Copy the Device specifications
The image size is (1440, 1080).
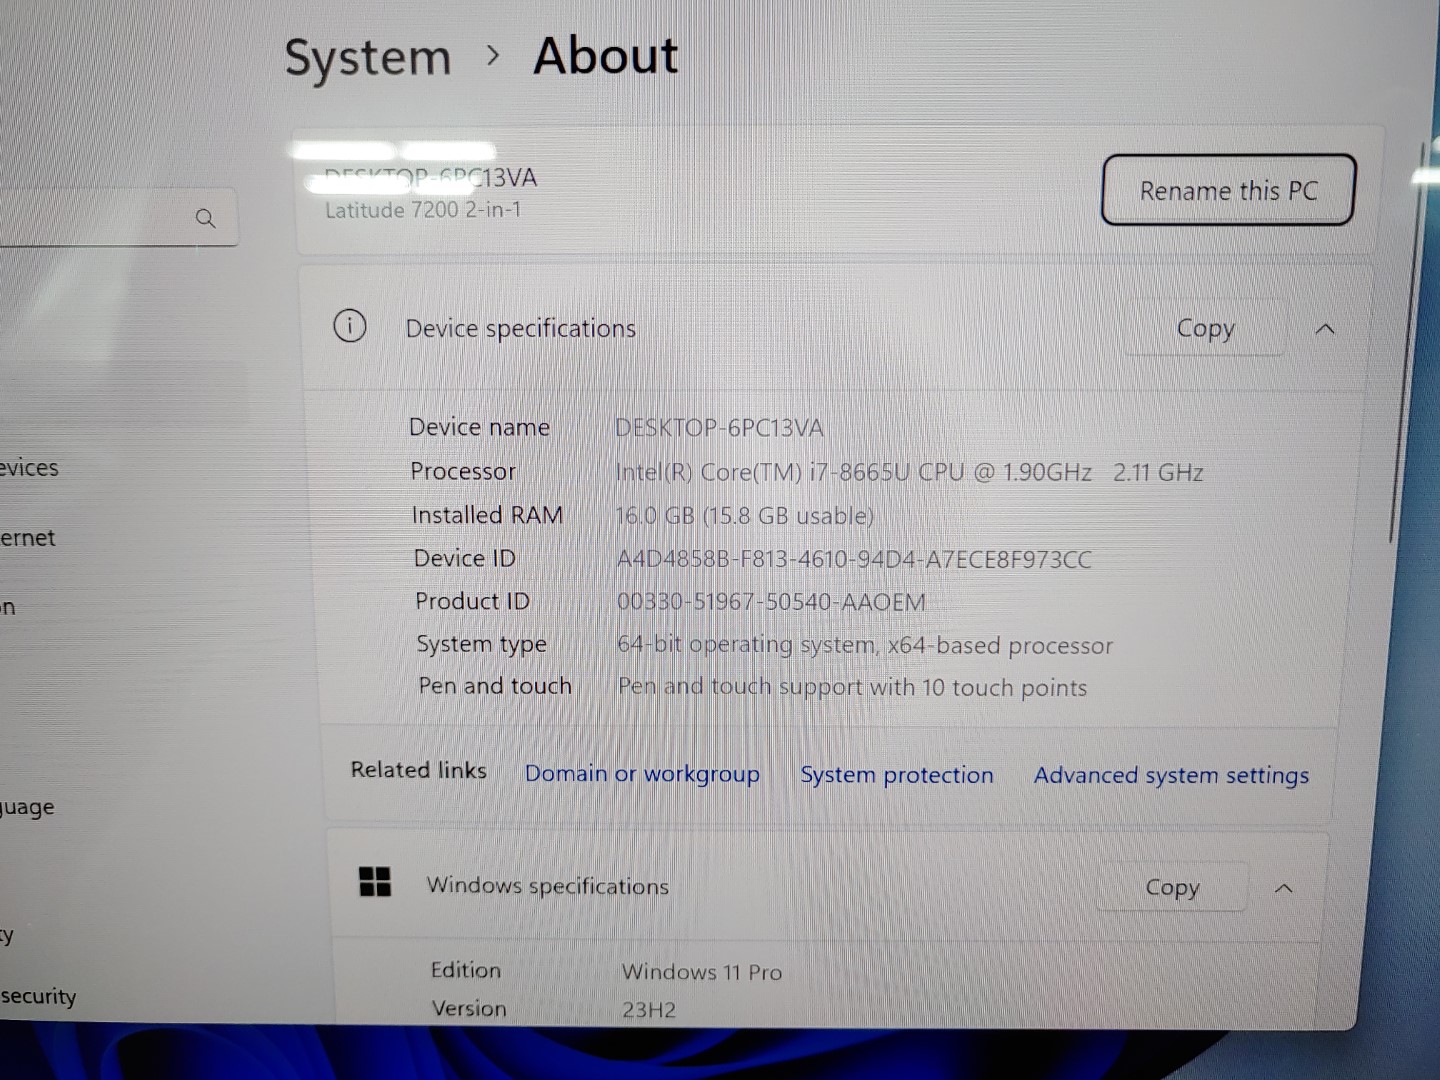coord(1205,328)
